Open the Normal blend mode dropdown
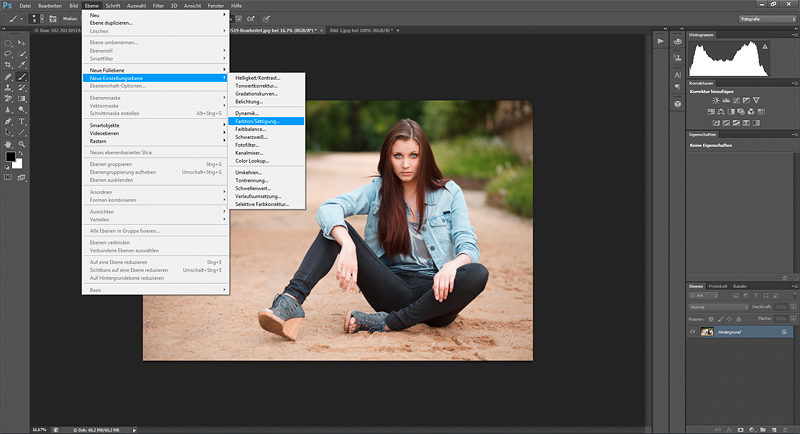This screenshot has height=434, width=800. coord(718,307)
